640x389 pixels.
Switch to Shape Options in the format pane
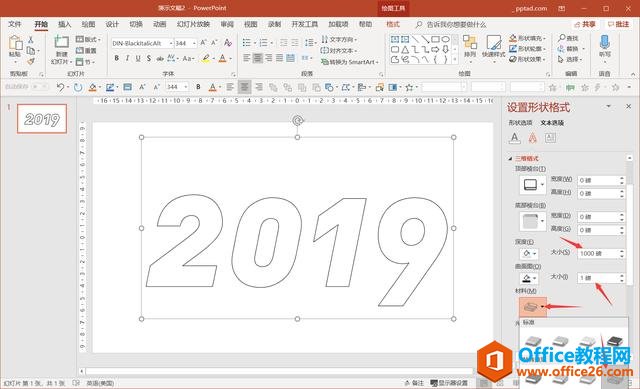tap(520, 122)
